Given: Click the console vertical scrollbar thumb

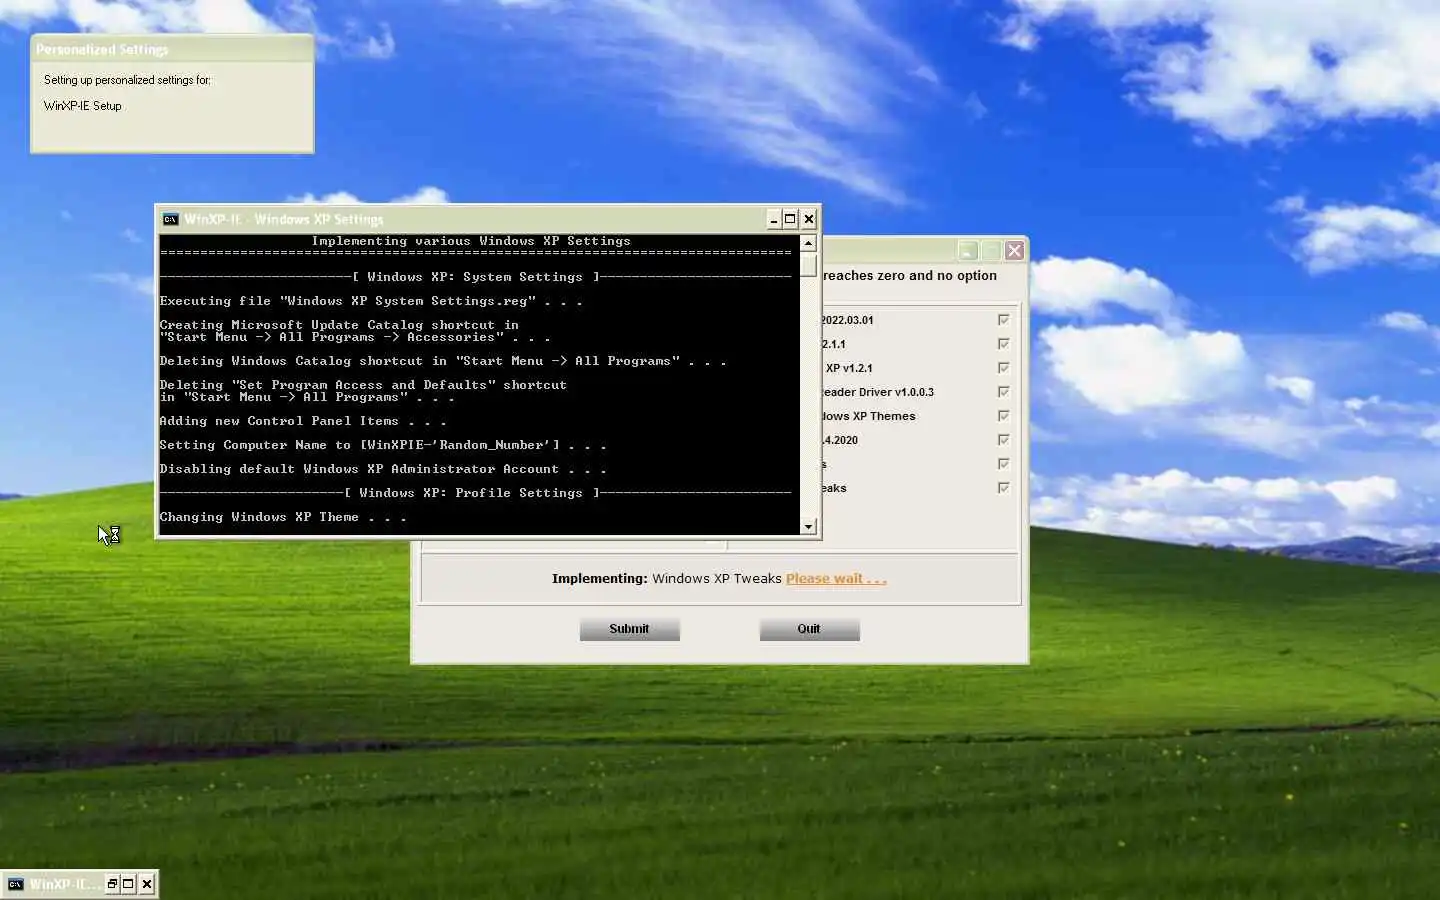Looking at the screenshot, I should click(x=808, y=265).
